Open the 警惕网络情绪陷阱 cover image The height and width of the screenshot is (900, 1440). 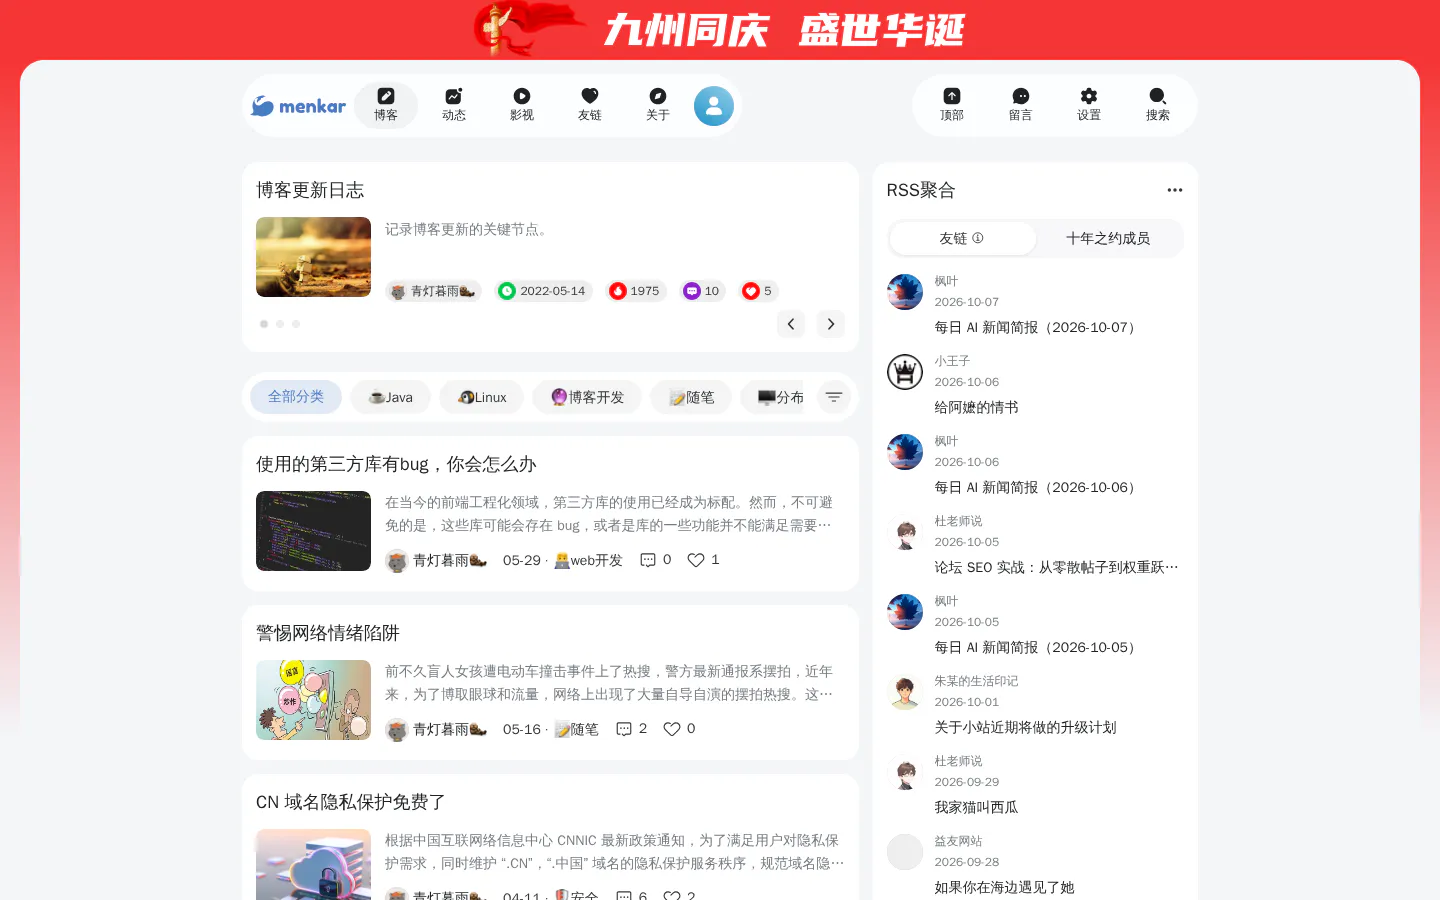[313, 700]
